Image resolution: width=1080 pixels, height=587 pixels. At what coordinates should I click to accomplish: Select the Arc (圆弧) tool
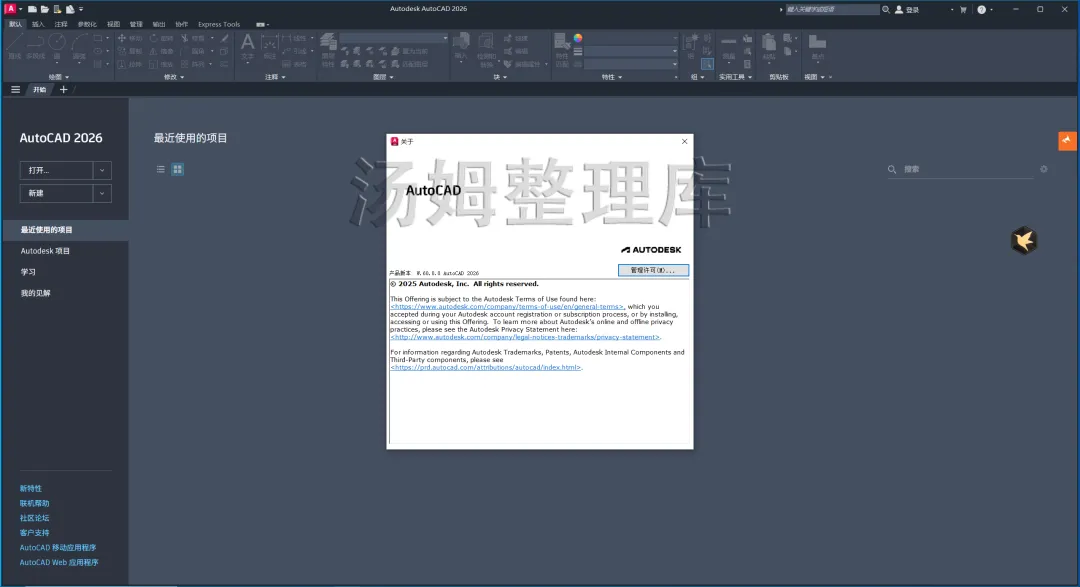[x=79, y=47]
